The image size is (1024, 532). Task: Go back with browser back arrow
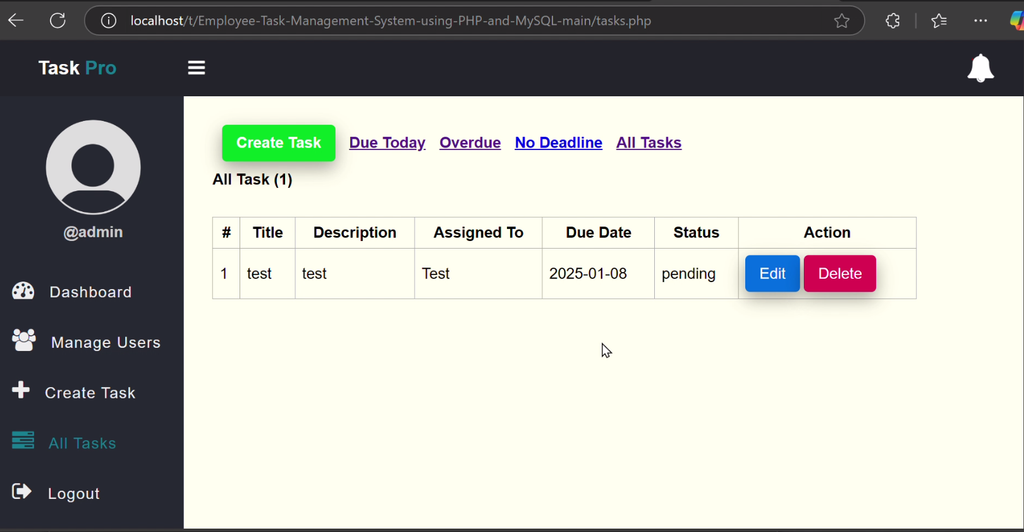[x=16, y=21]
